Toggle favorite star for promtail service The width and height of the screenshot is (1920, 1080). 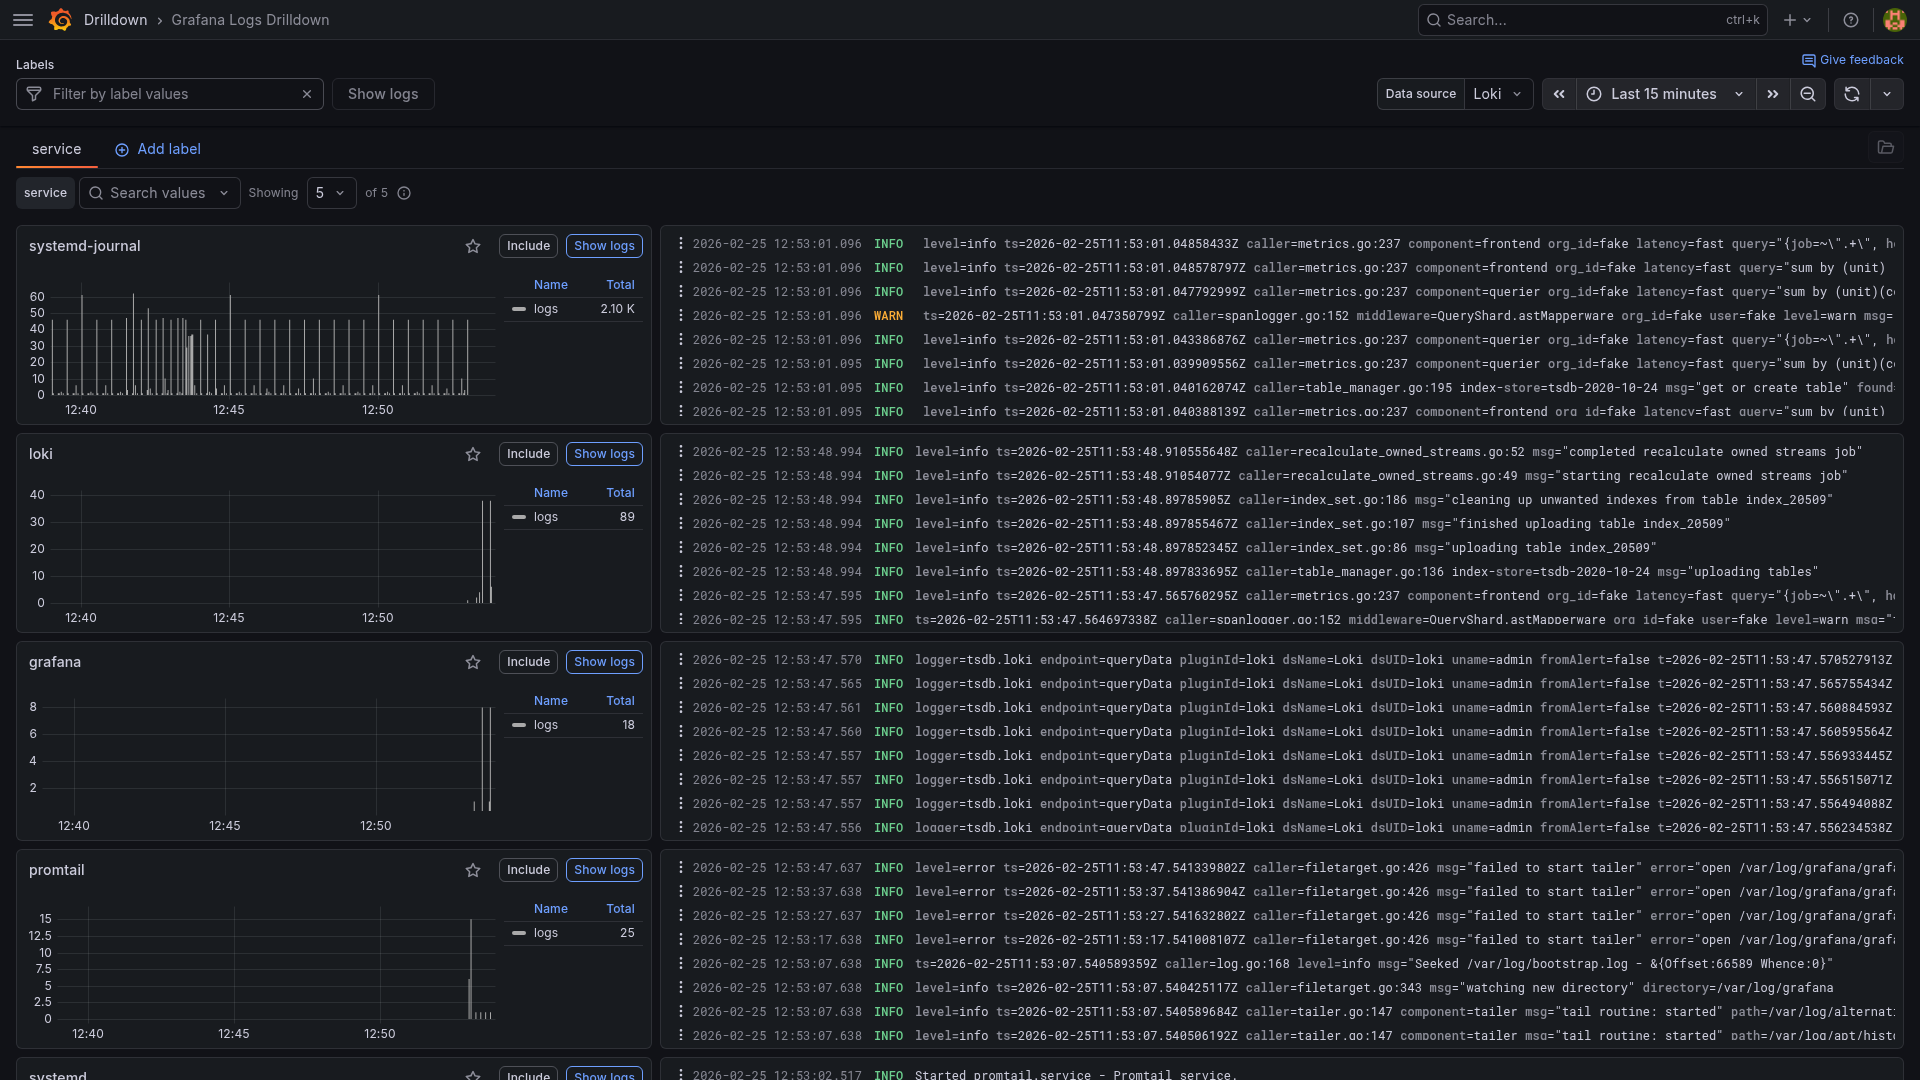pos(473,870)
